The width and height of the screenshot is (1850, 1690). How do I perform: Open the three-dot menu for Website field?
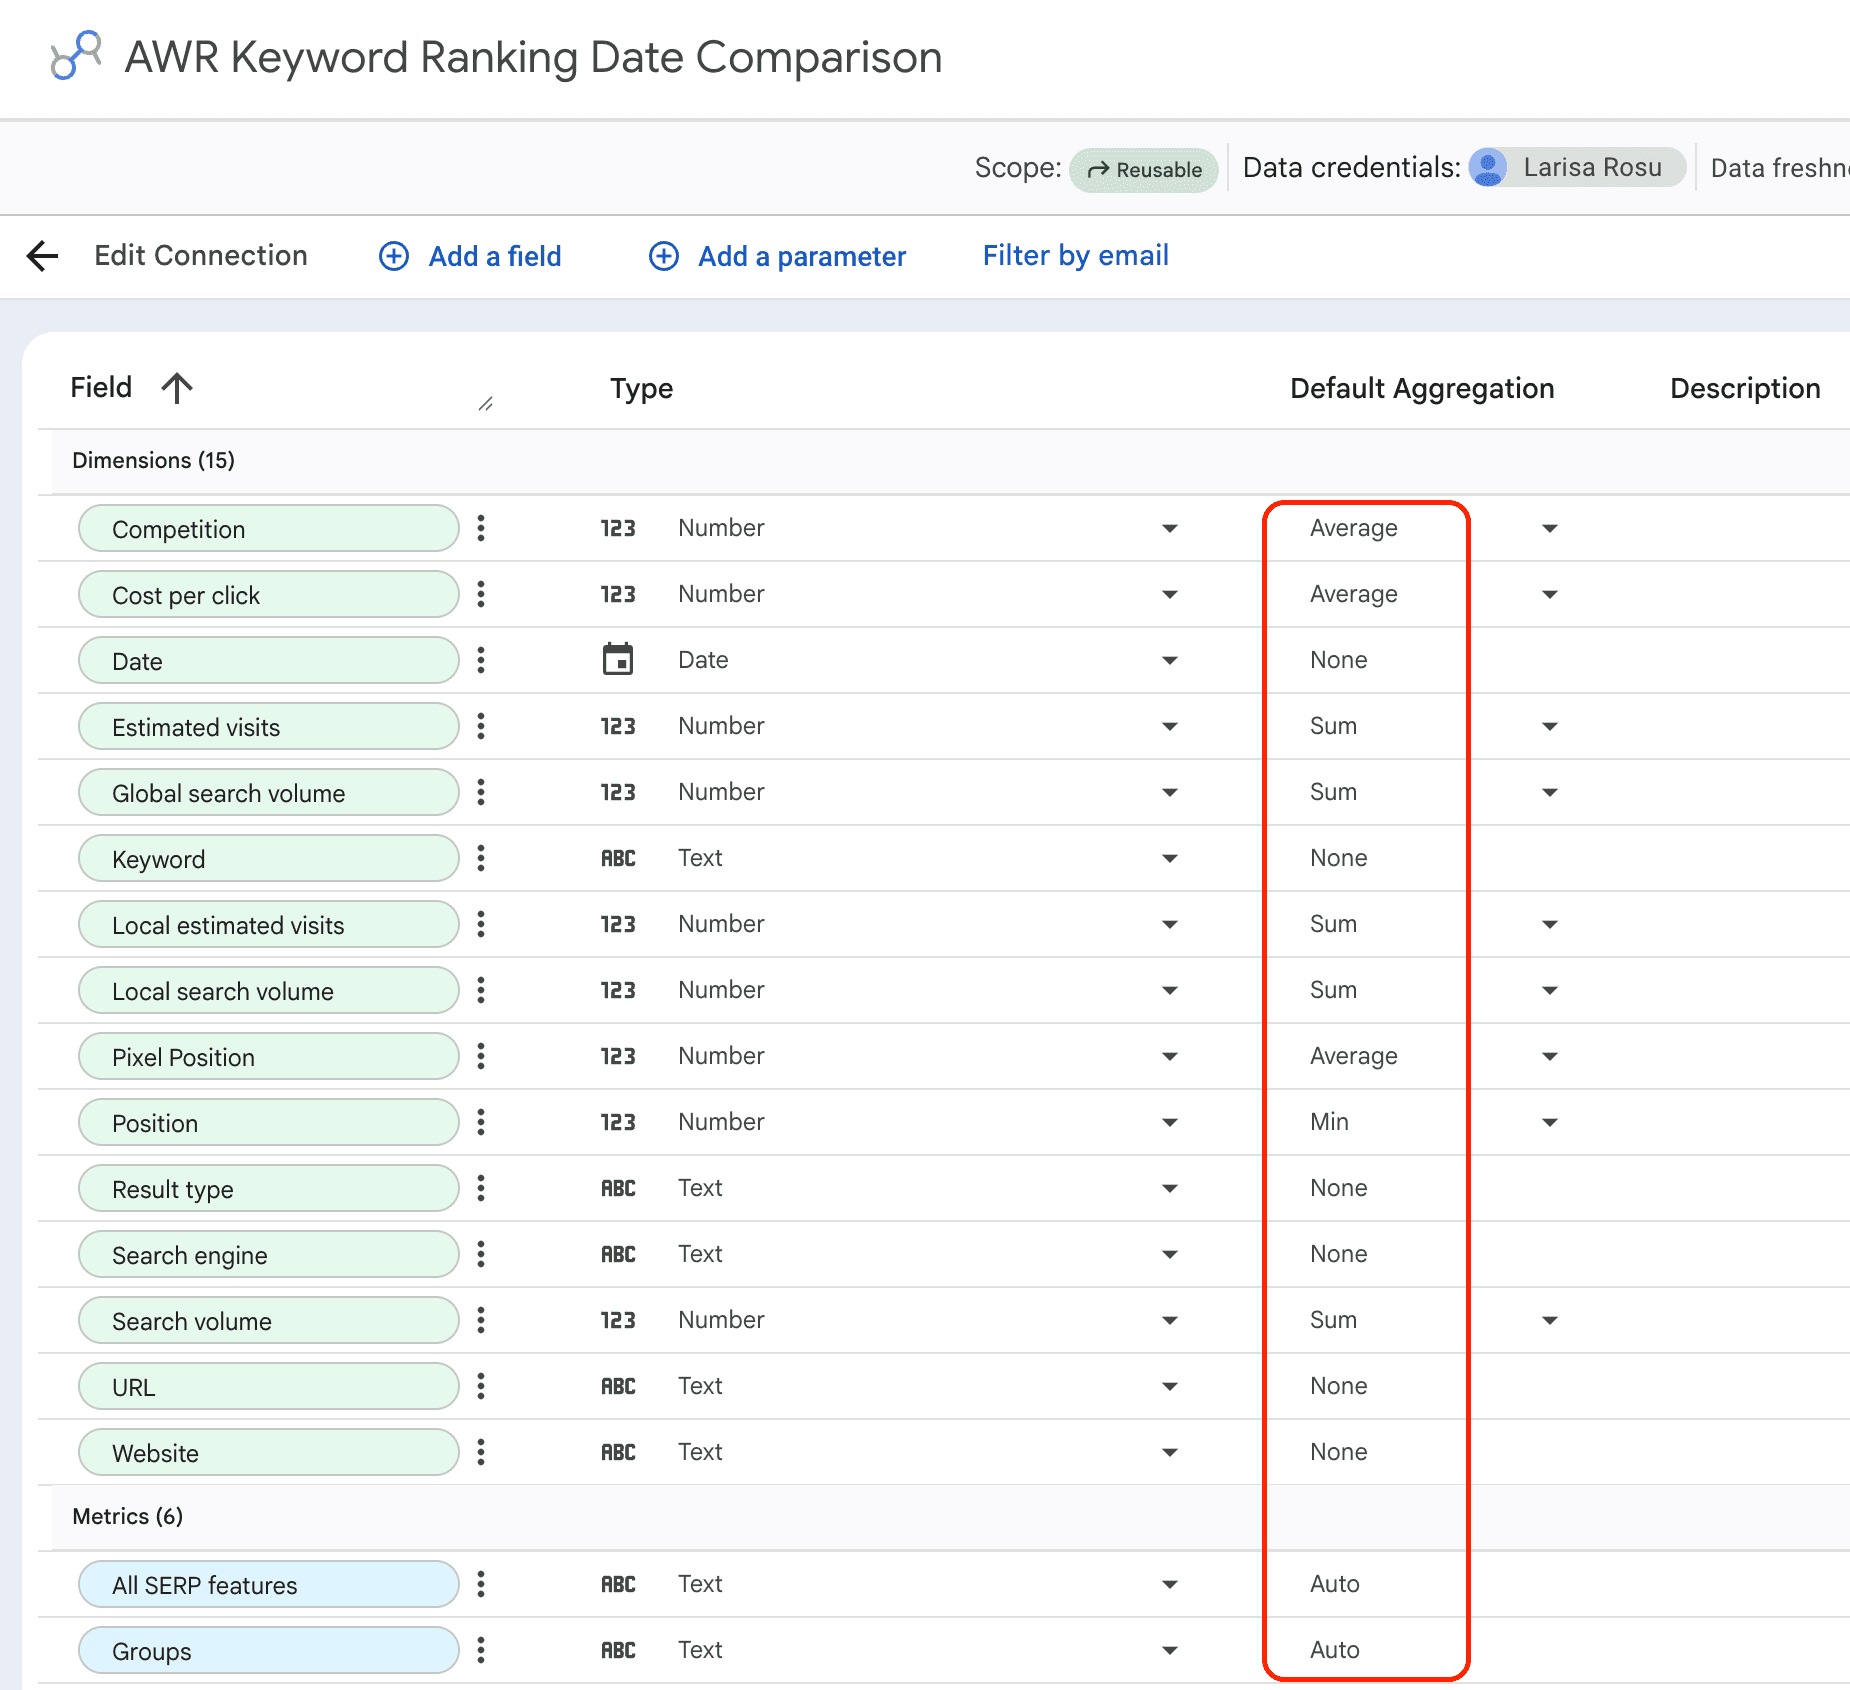pyautogui.click(x=481, y=1452)
